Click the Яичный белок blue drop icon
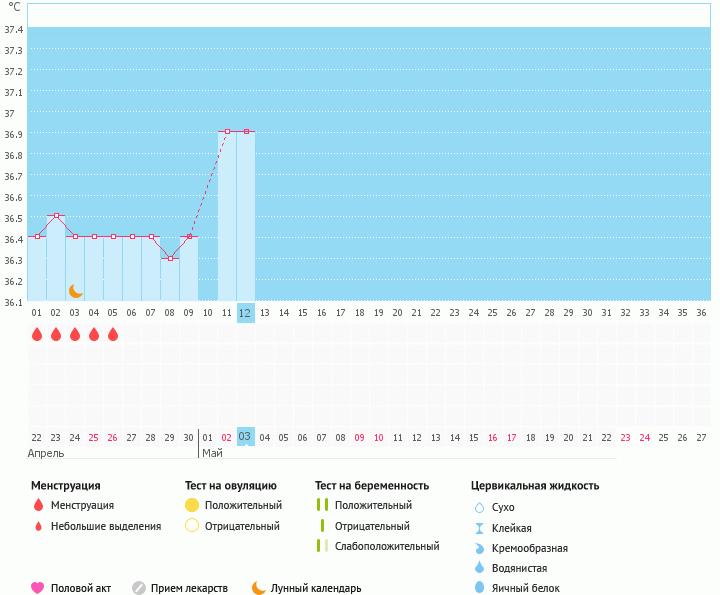 click(479, 588)
